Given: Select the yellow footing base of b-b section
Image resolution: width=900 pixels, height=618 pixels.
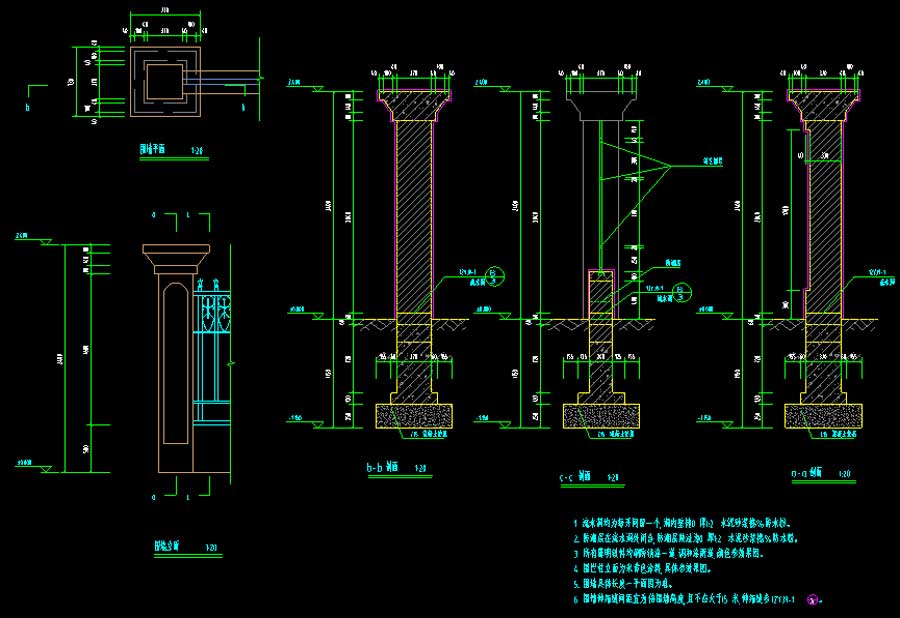Looking at the screenshot, I should (x=414, y=415).
